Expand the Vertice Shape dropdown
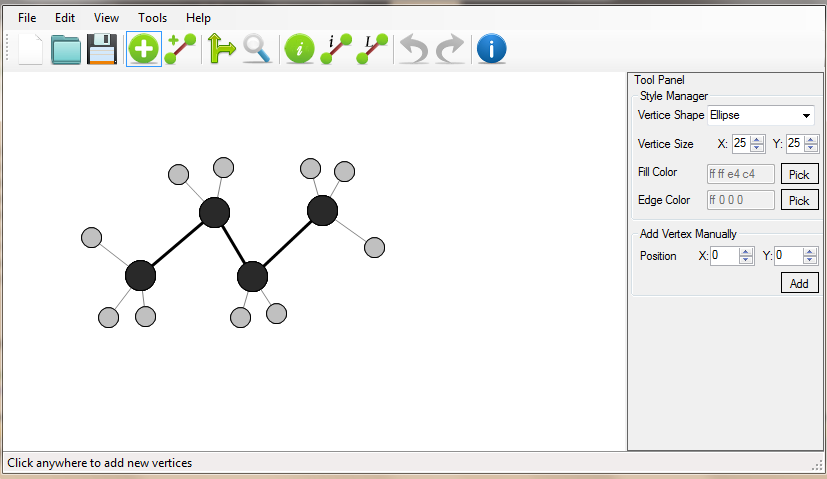The width and height of the screenshot is (827, 479). [806, 116]
